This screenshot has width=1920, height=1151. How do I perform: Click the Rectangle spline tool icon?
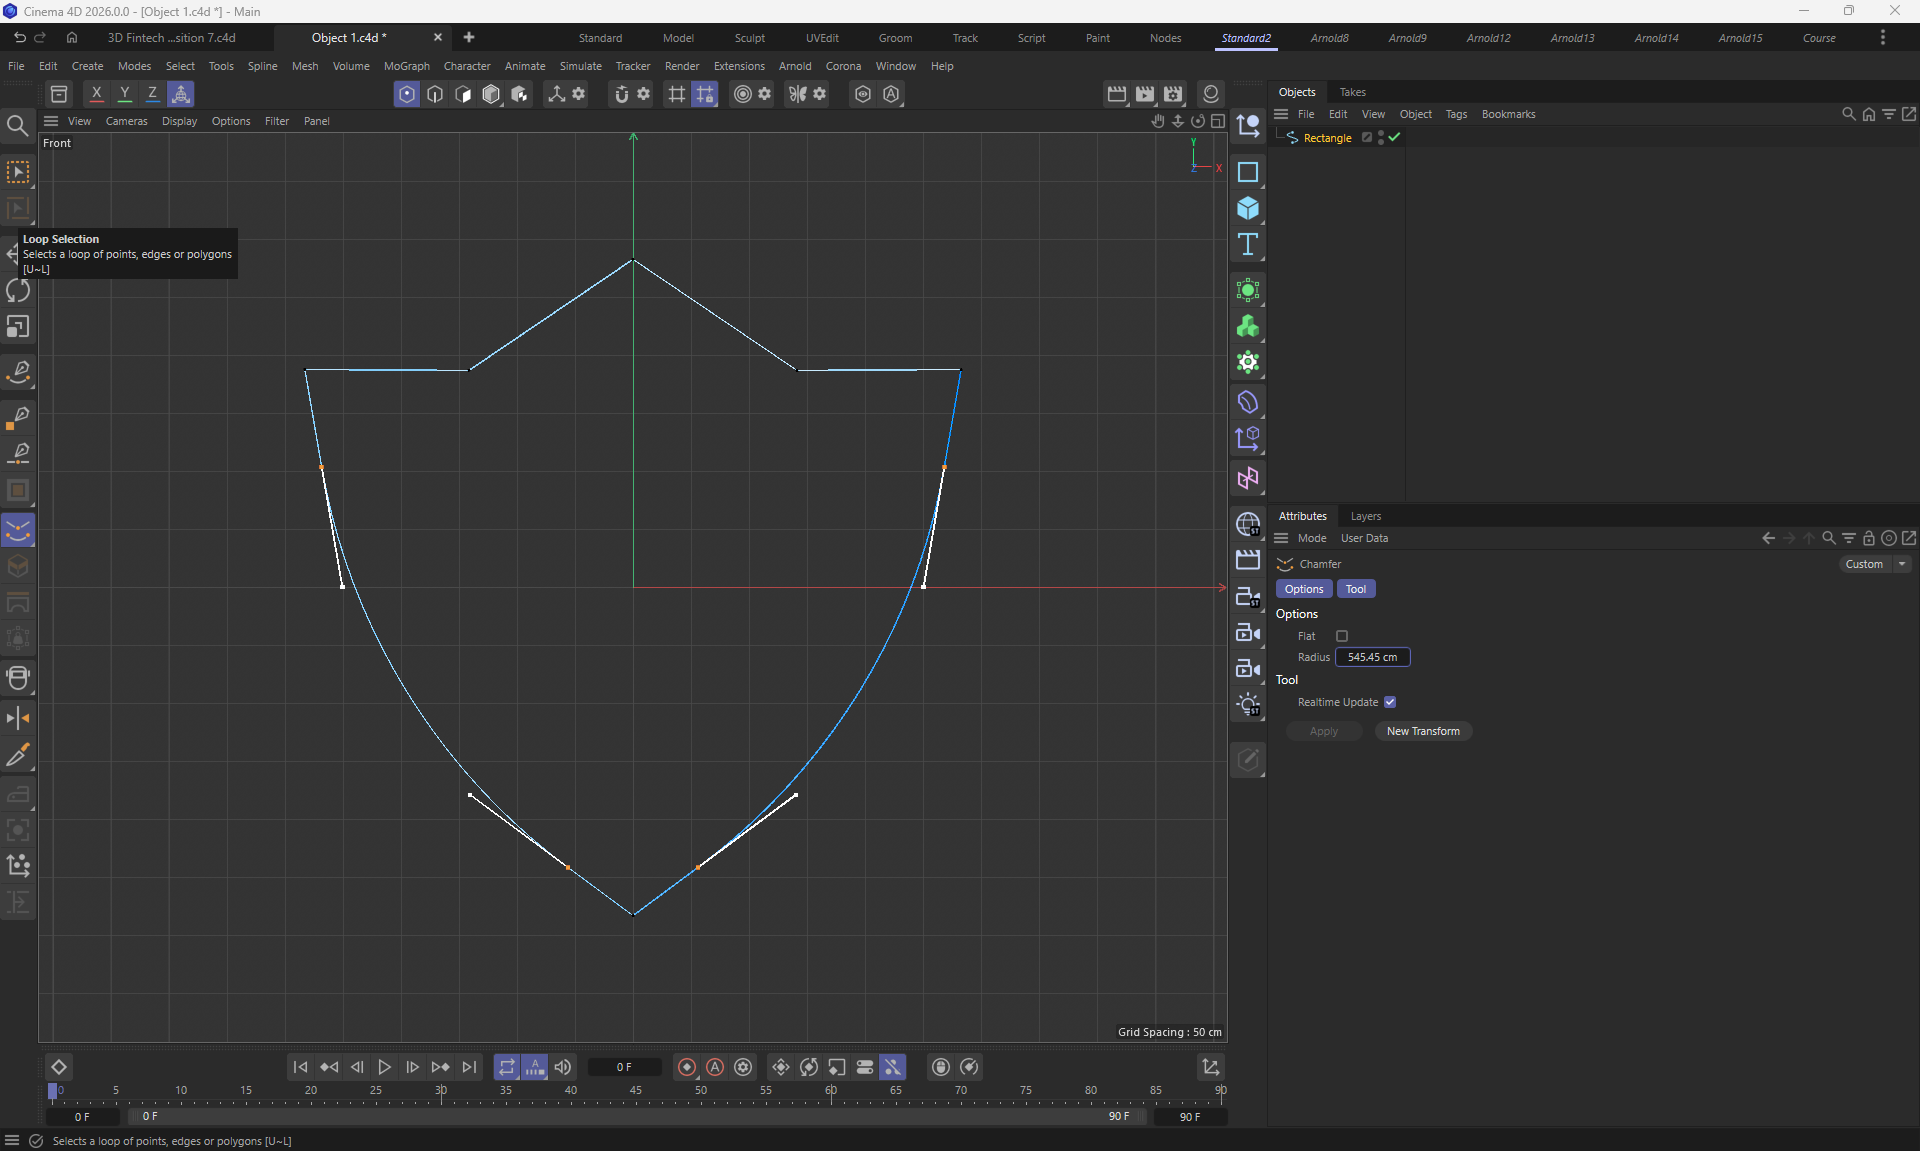1247,172
